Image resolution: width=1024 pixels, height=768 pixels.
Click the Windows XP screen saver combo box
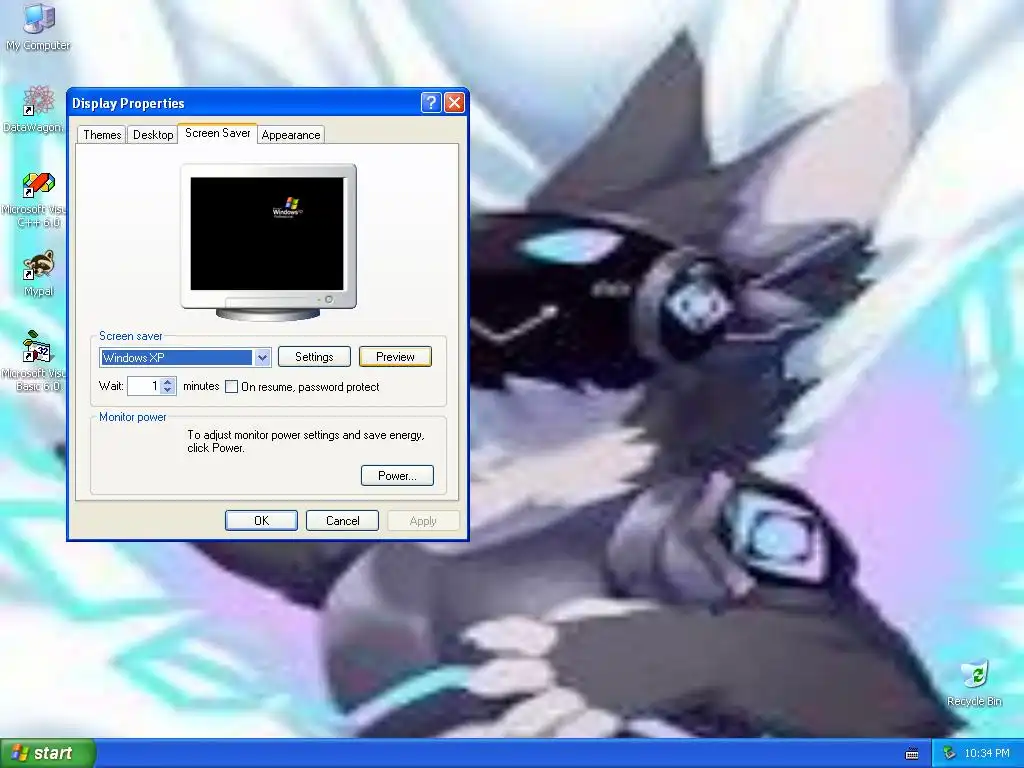(x=185, y=357)
